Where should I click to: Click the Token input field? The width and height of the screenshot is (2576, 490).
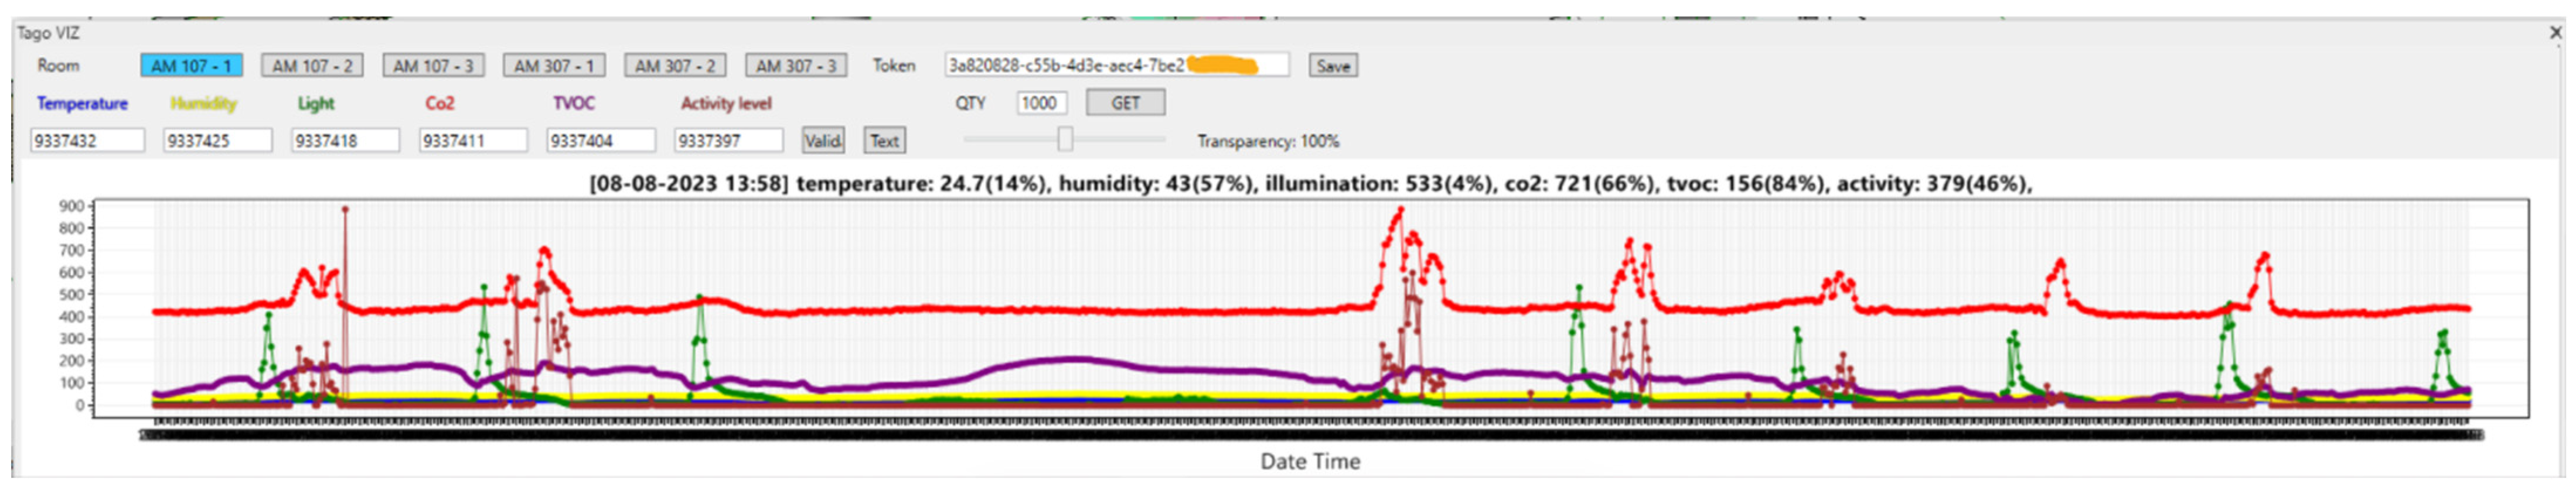coord(1115,66)
